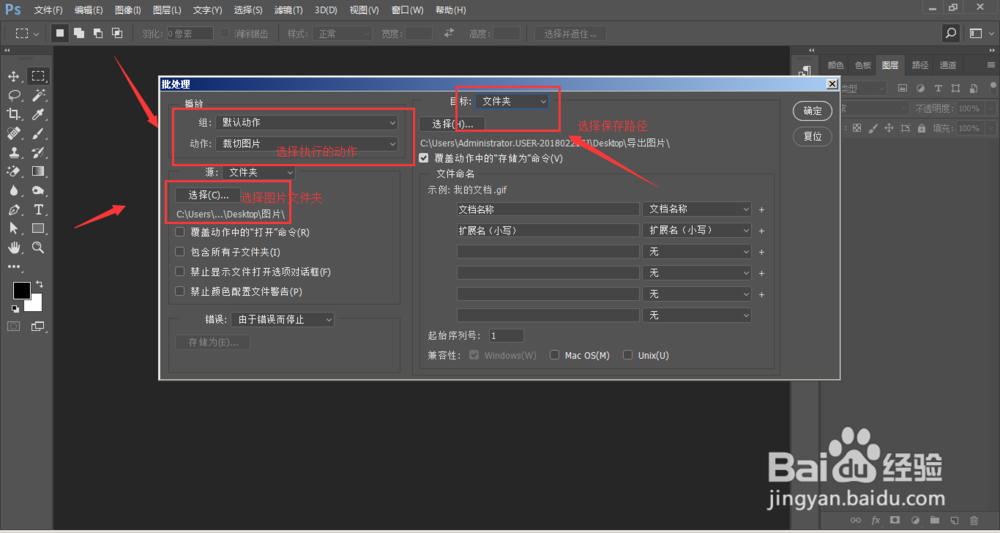This screenshot has width=1000, height=533.
Task: Swap foreground and background colors
Action: [x=40, y=284]
